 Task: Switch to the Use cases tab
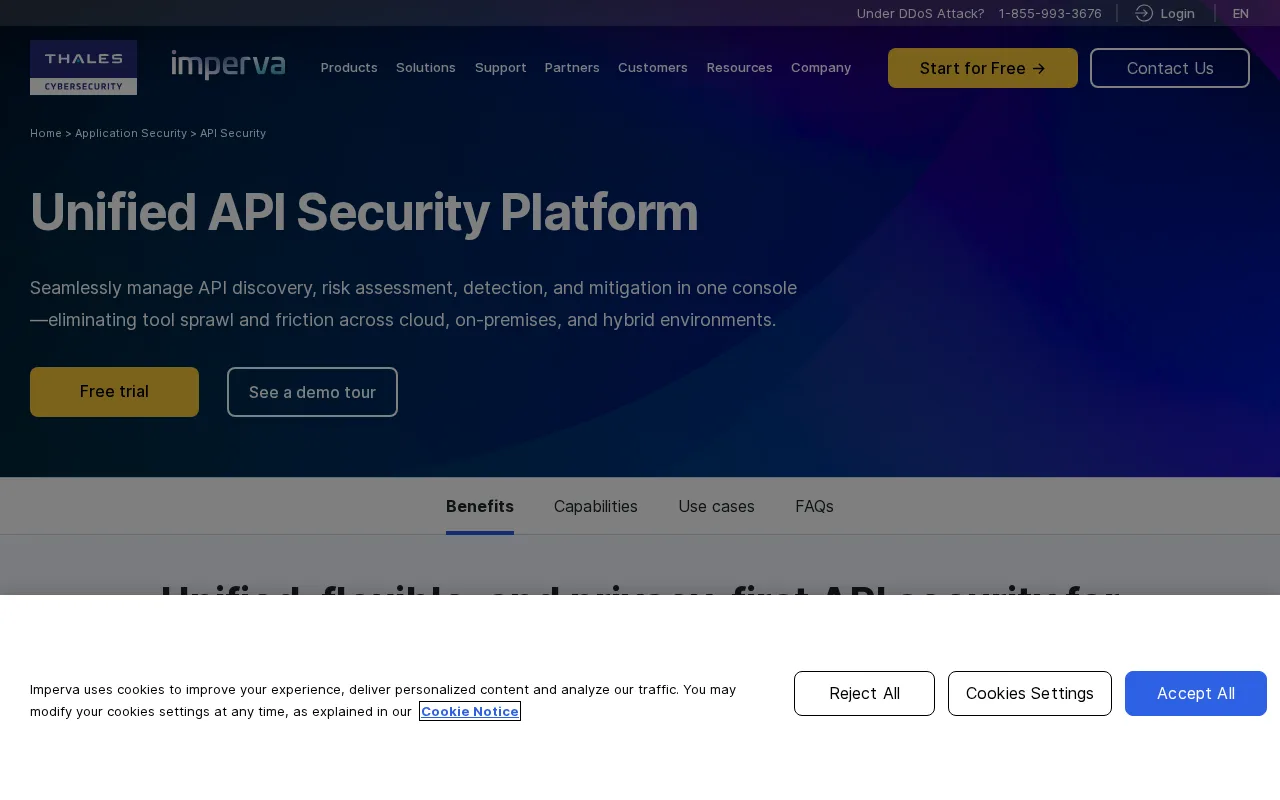pos(716,506)
